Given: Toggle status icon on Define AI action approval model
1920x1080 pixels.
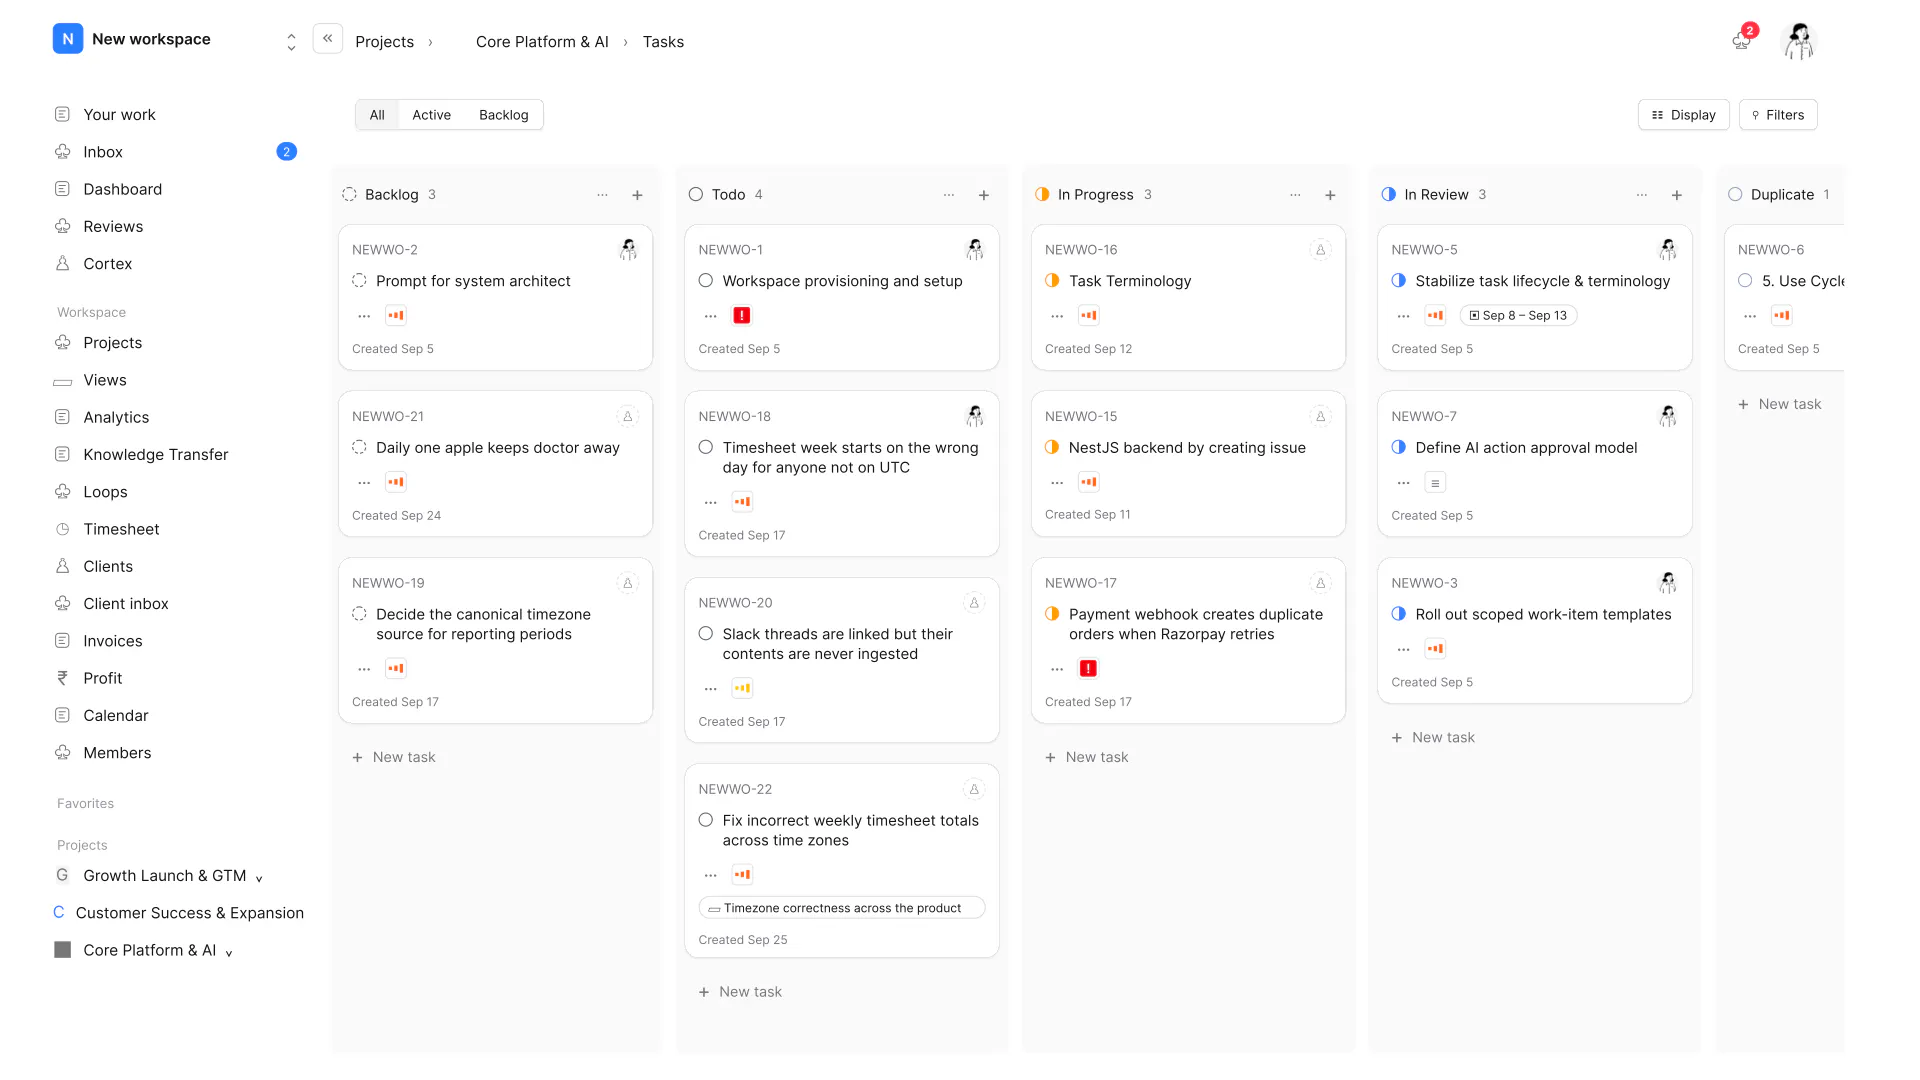Looking at the screenshot, I should coord(1398,447).
